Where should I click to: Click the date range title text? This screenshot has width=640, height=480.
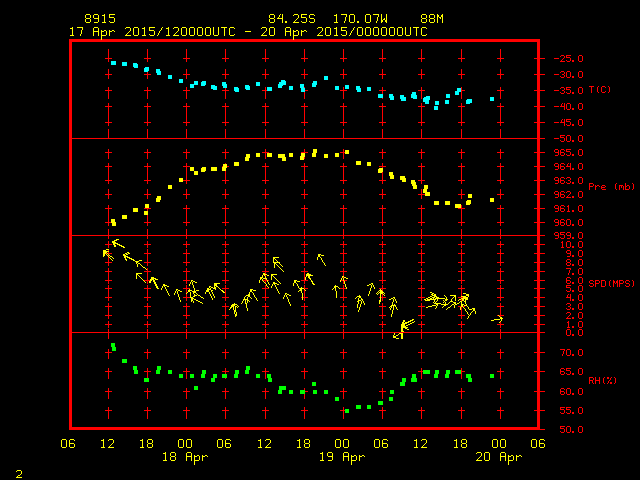coord(247,32)
